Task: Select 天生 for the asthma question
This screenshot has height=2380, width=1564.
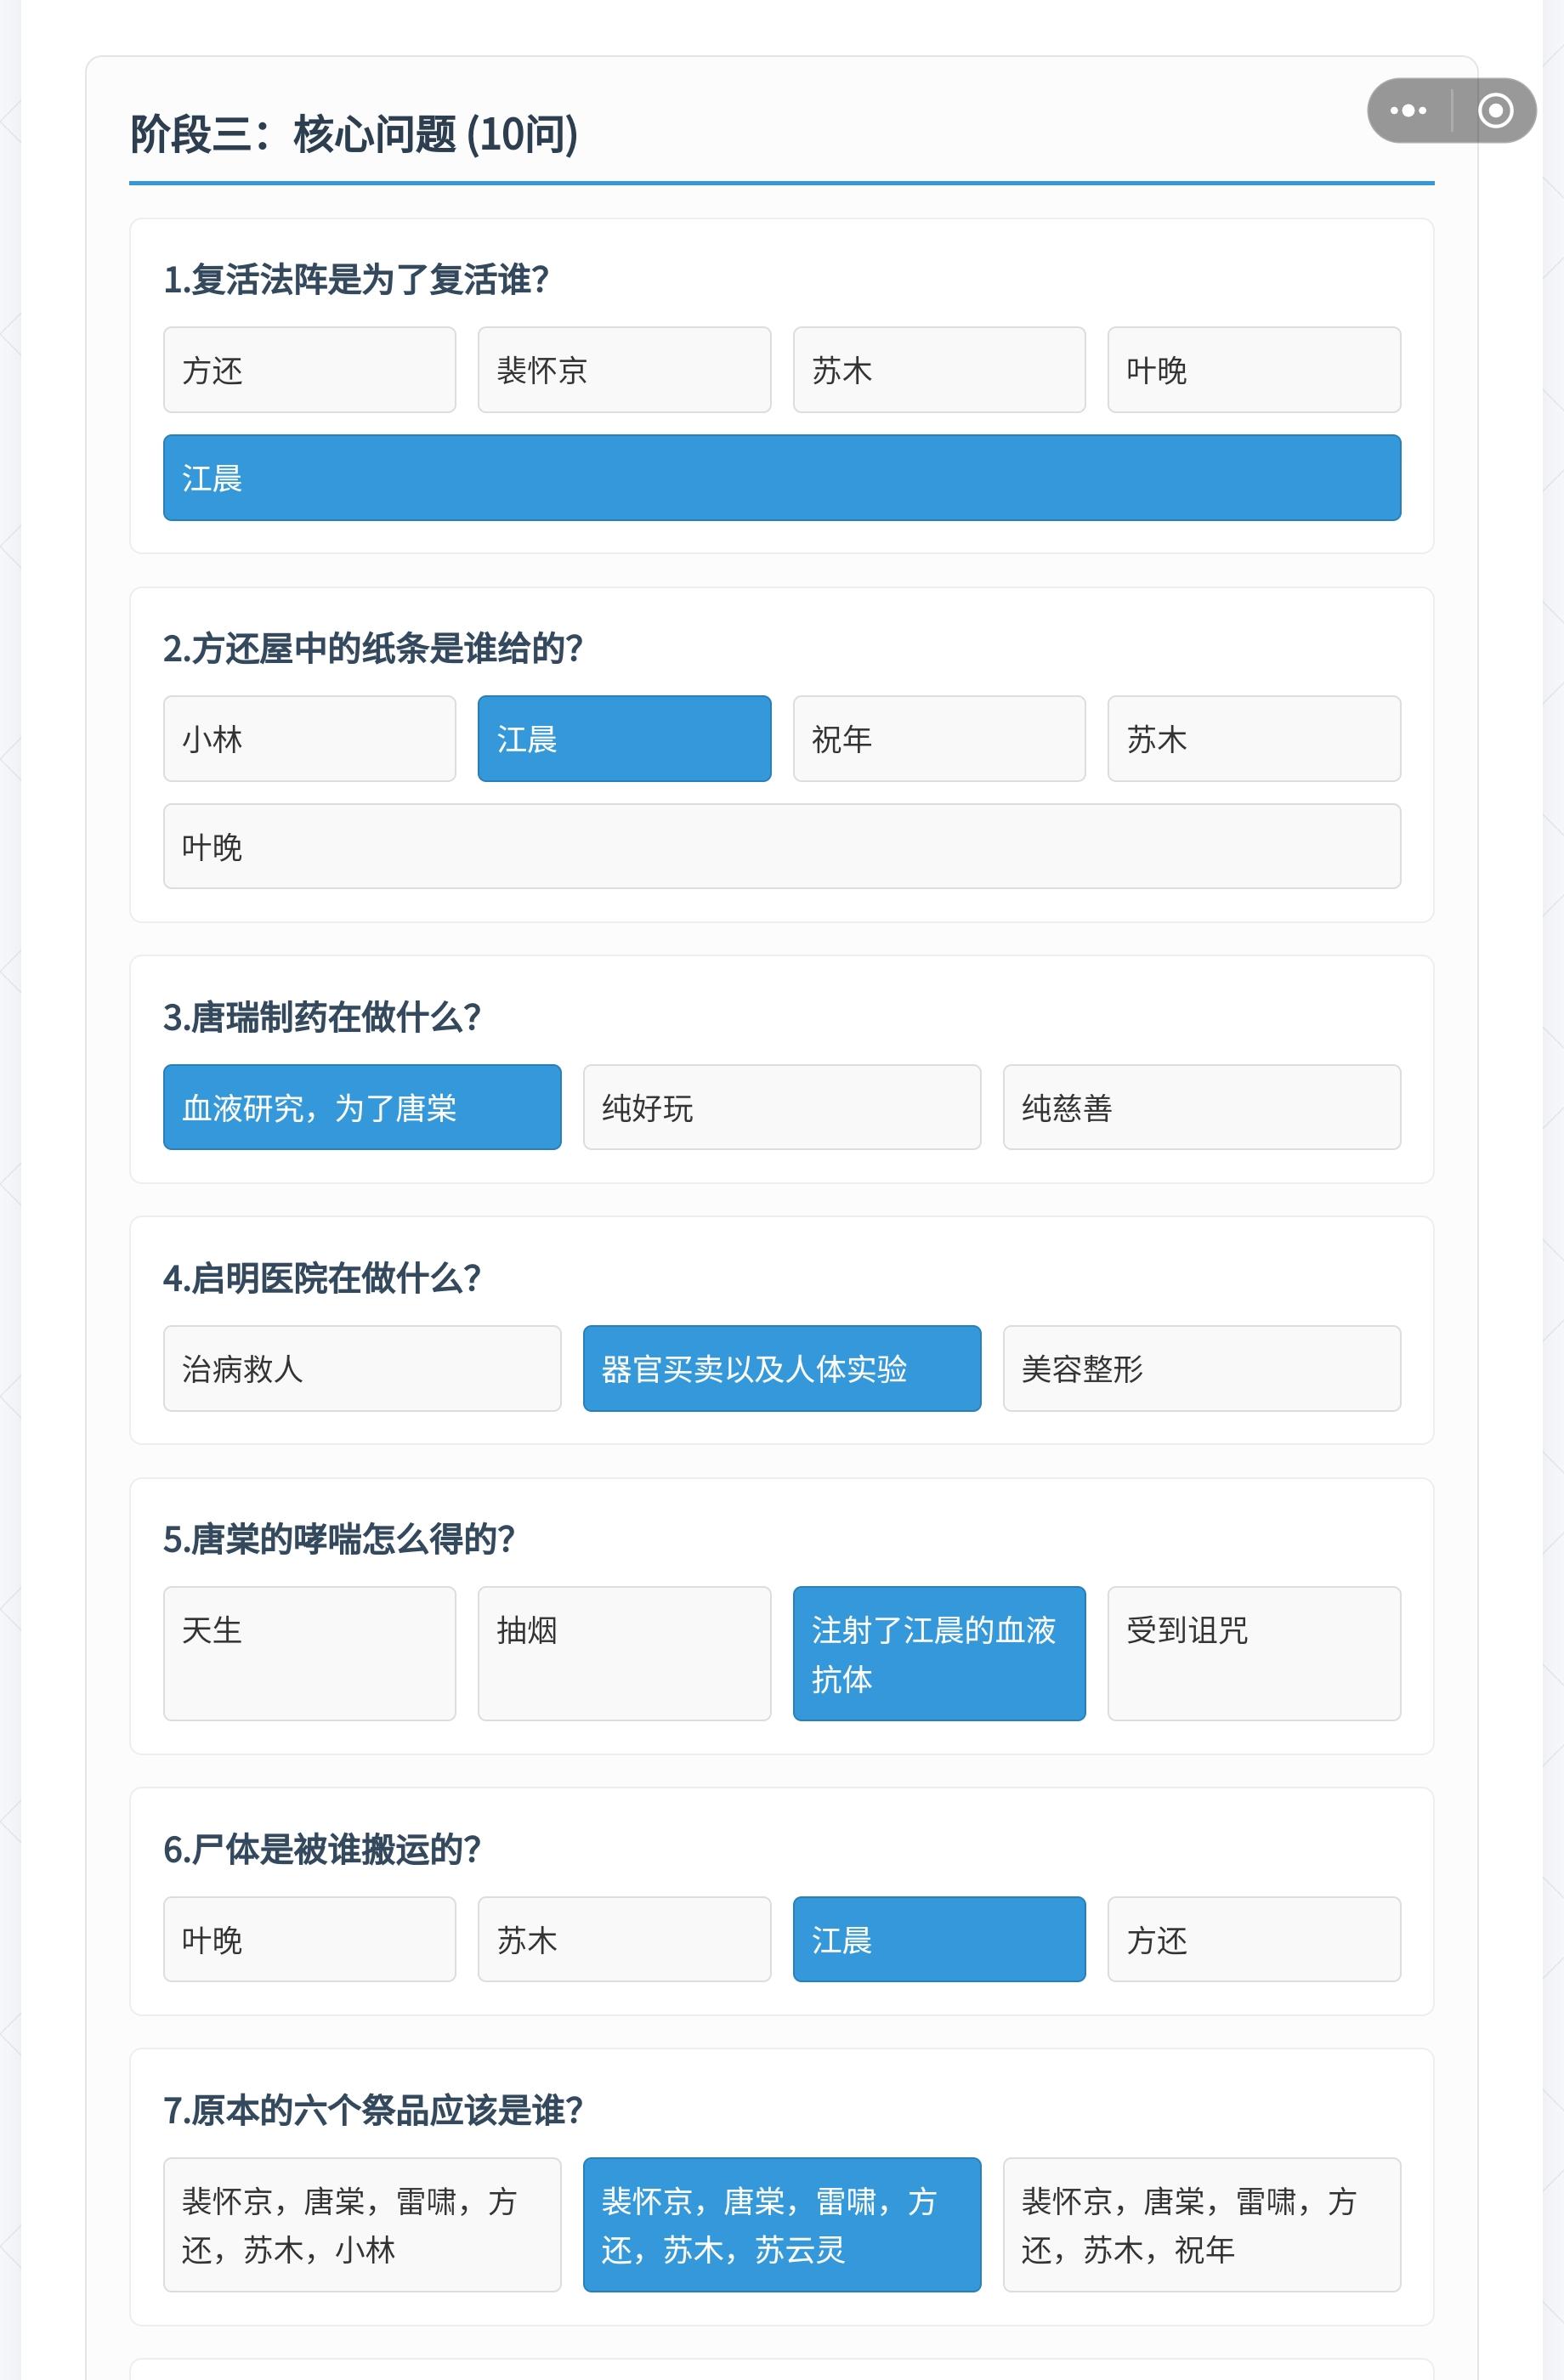Action: tap(309, 1654)
